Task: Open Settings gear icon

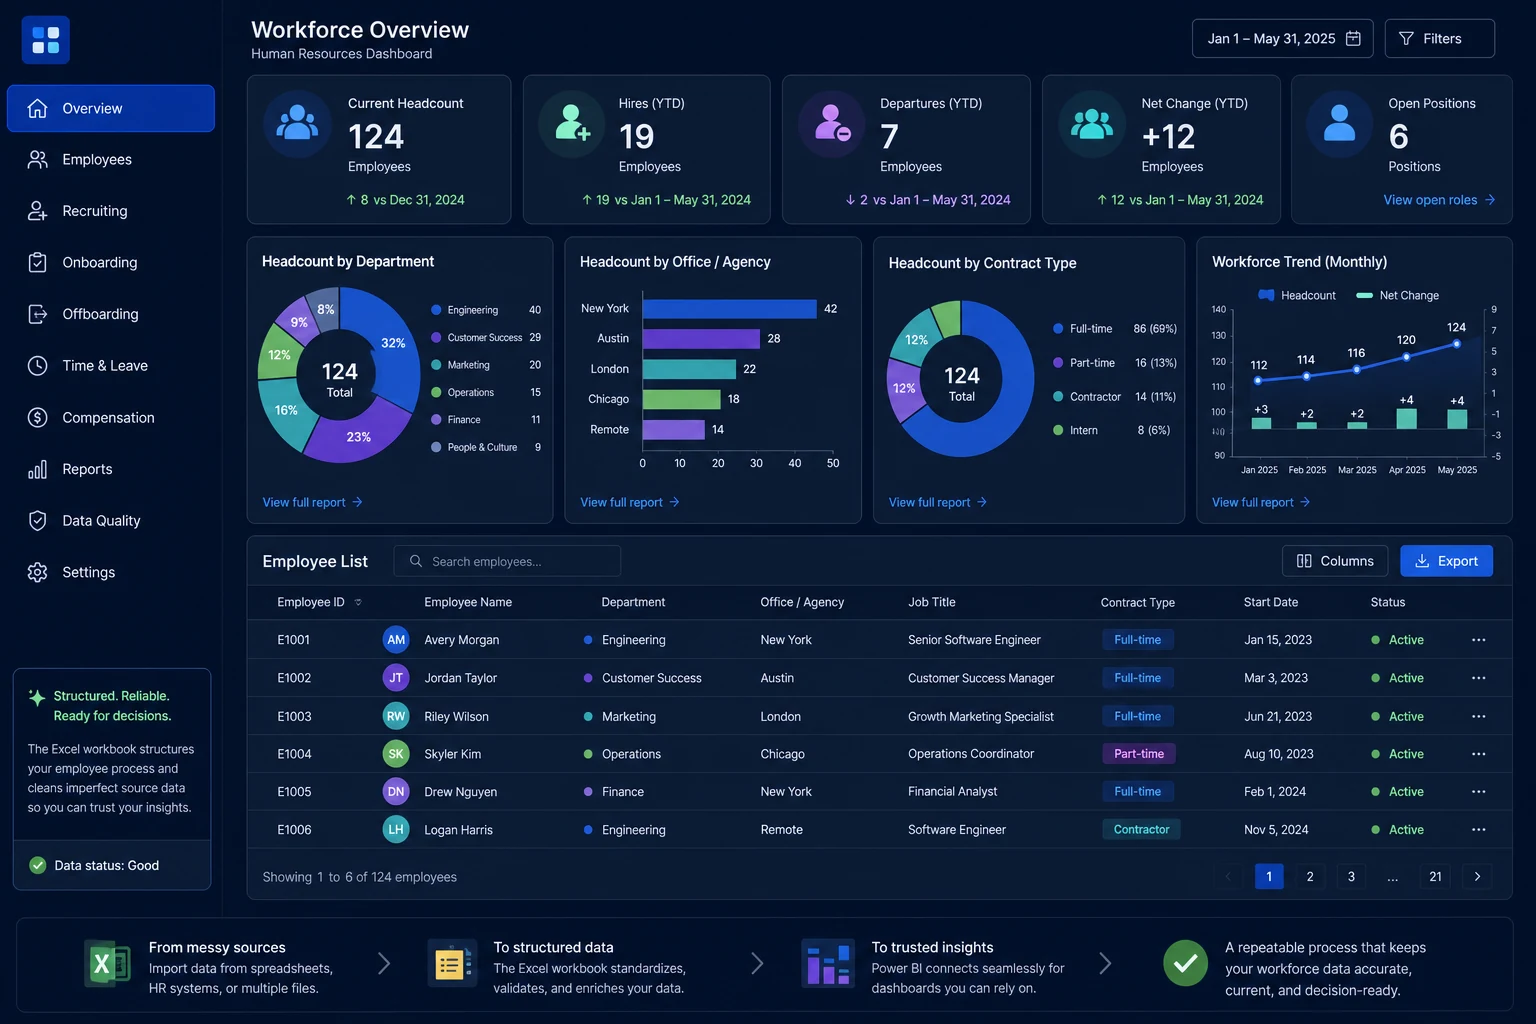Action: (x=37, y=572)
